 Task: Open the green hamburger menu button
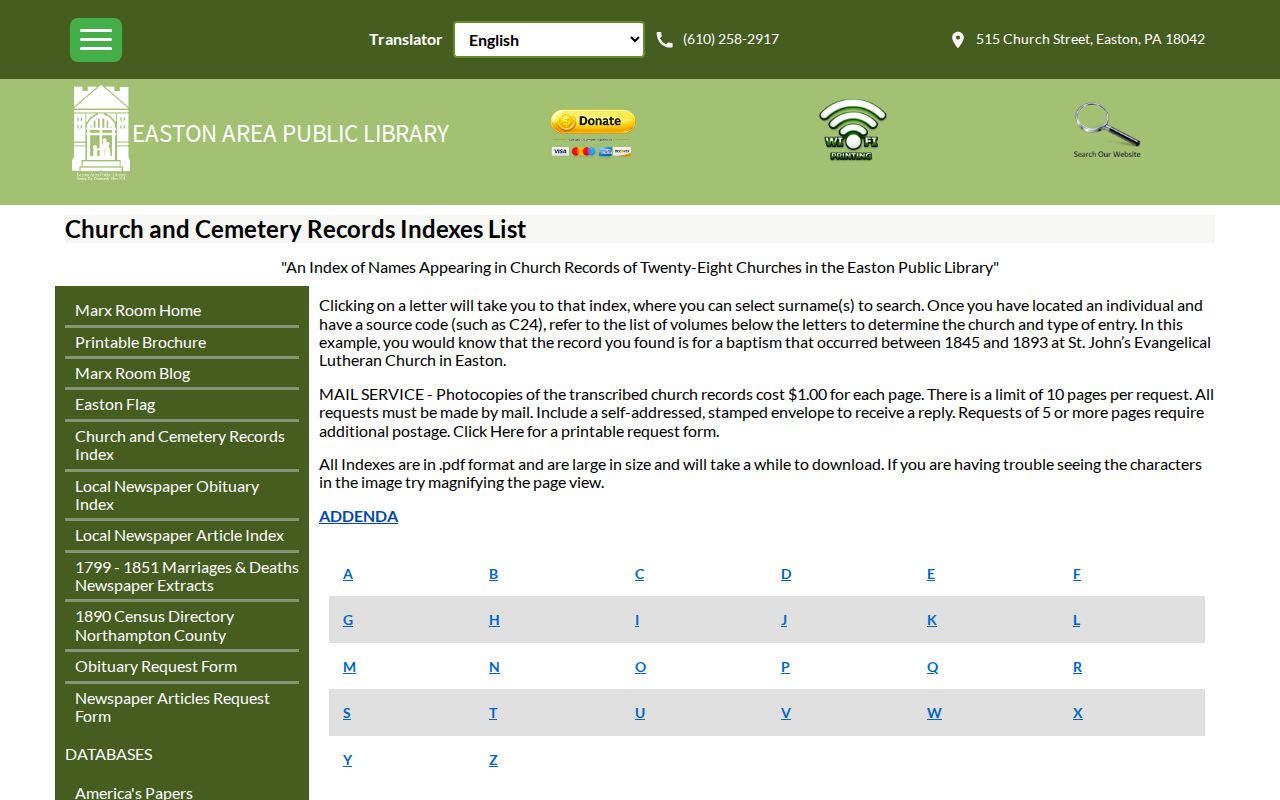tap(96, 40)
